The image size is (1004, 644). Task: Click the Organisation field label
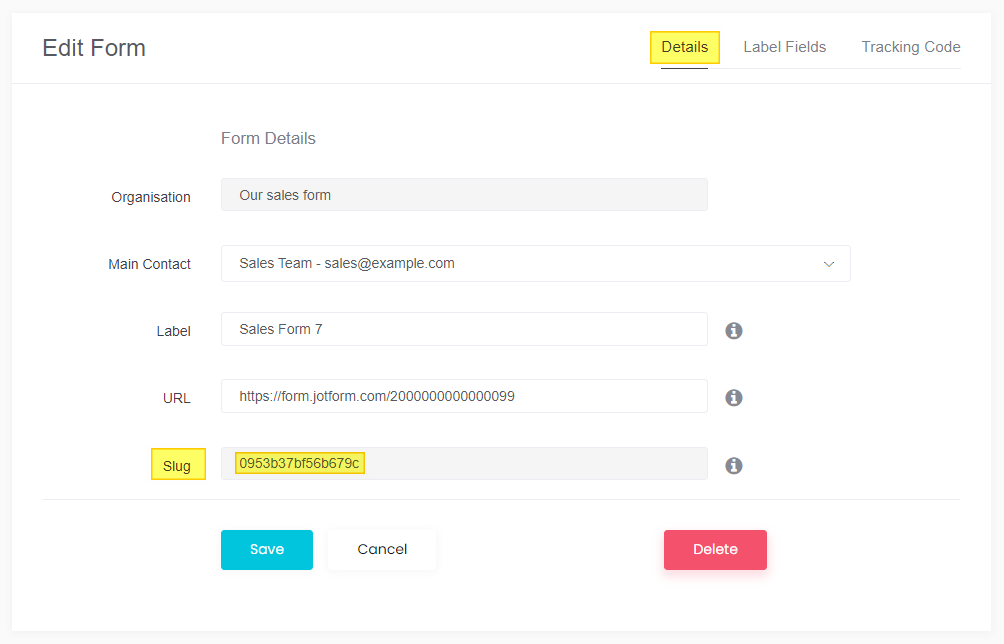pyautogui.click(x=151, y=197)
